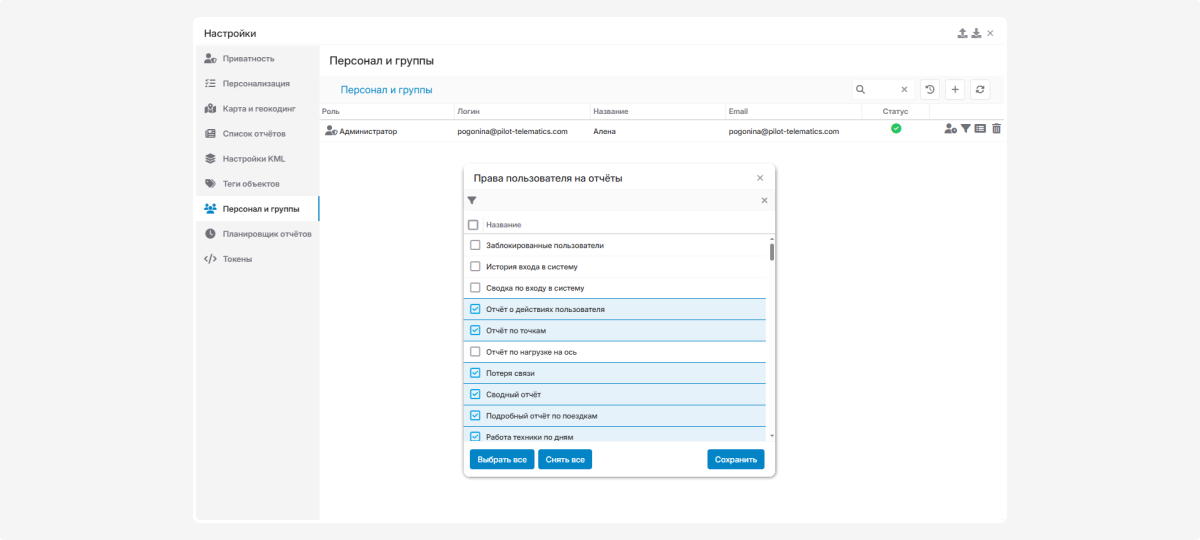
Task: Click the download settings icon
Action: click(x=976, y=33)
